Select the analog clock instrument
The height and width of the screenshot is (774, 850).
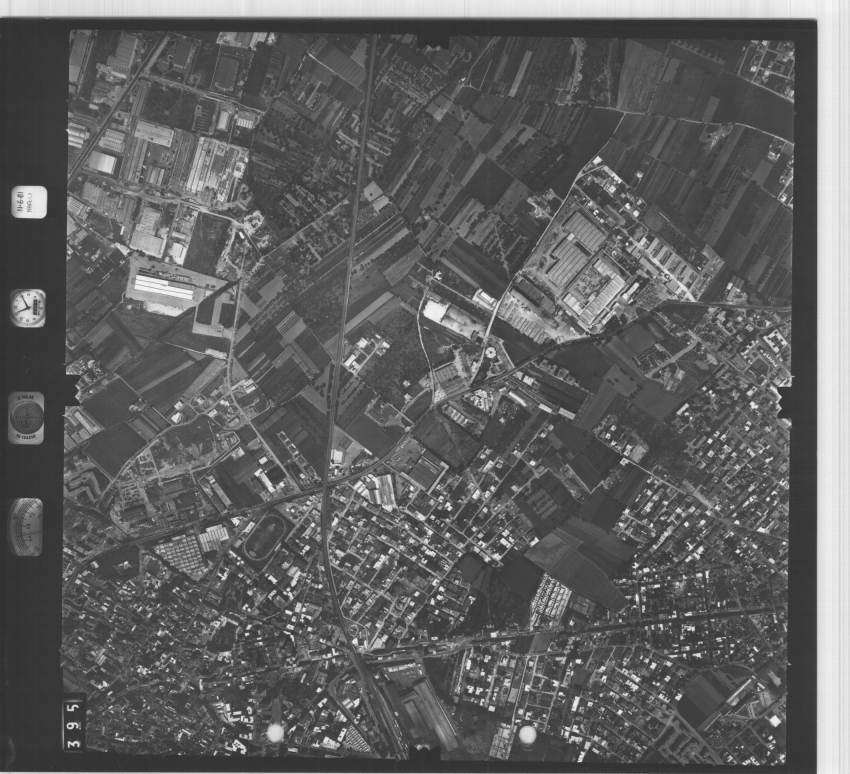coord(27,306)
